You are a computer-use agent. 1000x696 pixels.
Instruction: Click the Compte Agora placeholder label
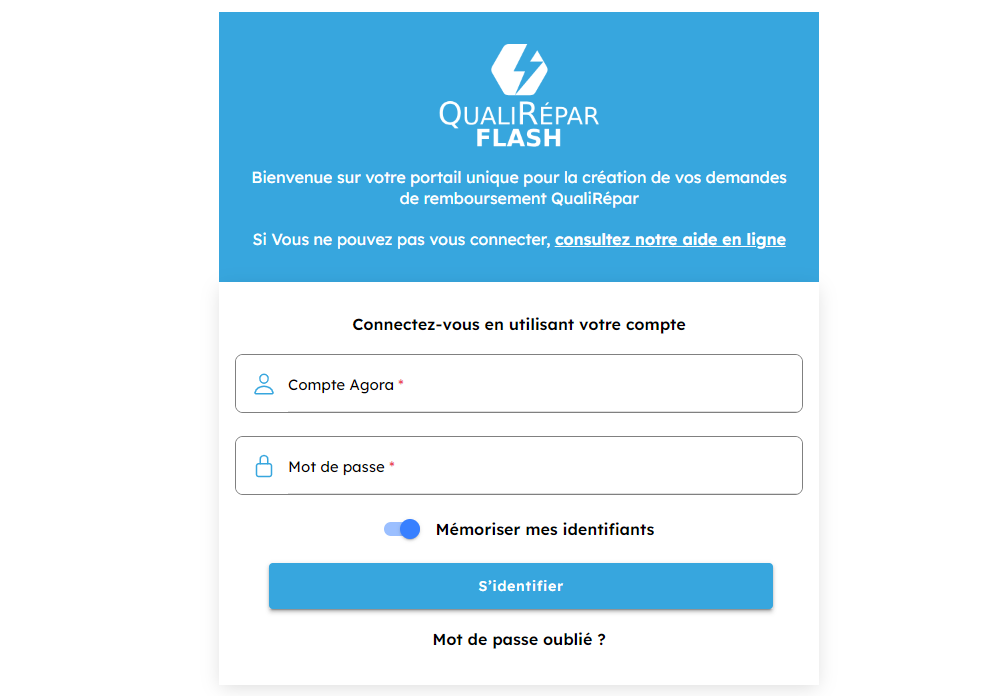[x=341, y=385]
